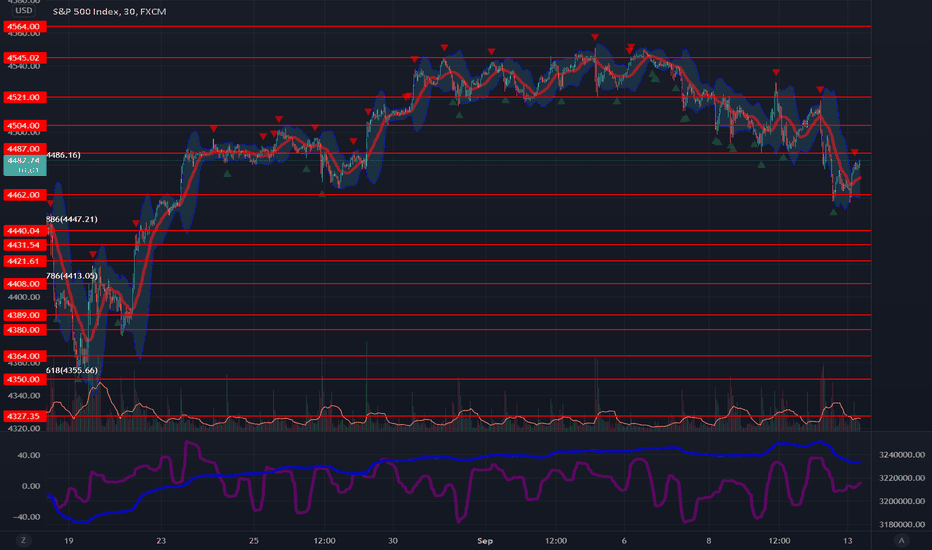Screen dimensions: 932x550
Task: Click the 3220000.00 indicator scale value
Action: (x=902, y=477)
